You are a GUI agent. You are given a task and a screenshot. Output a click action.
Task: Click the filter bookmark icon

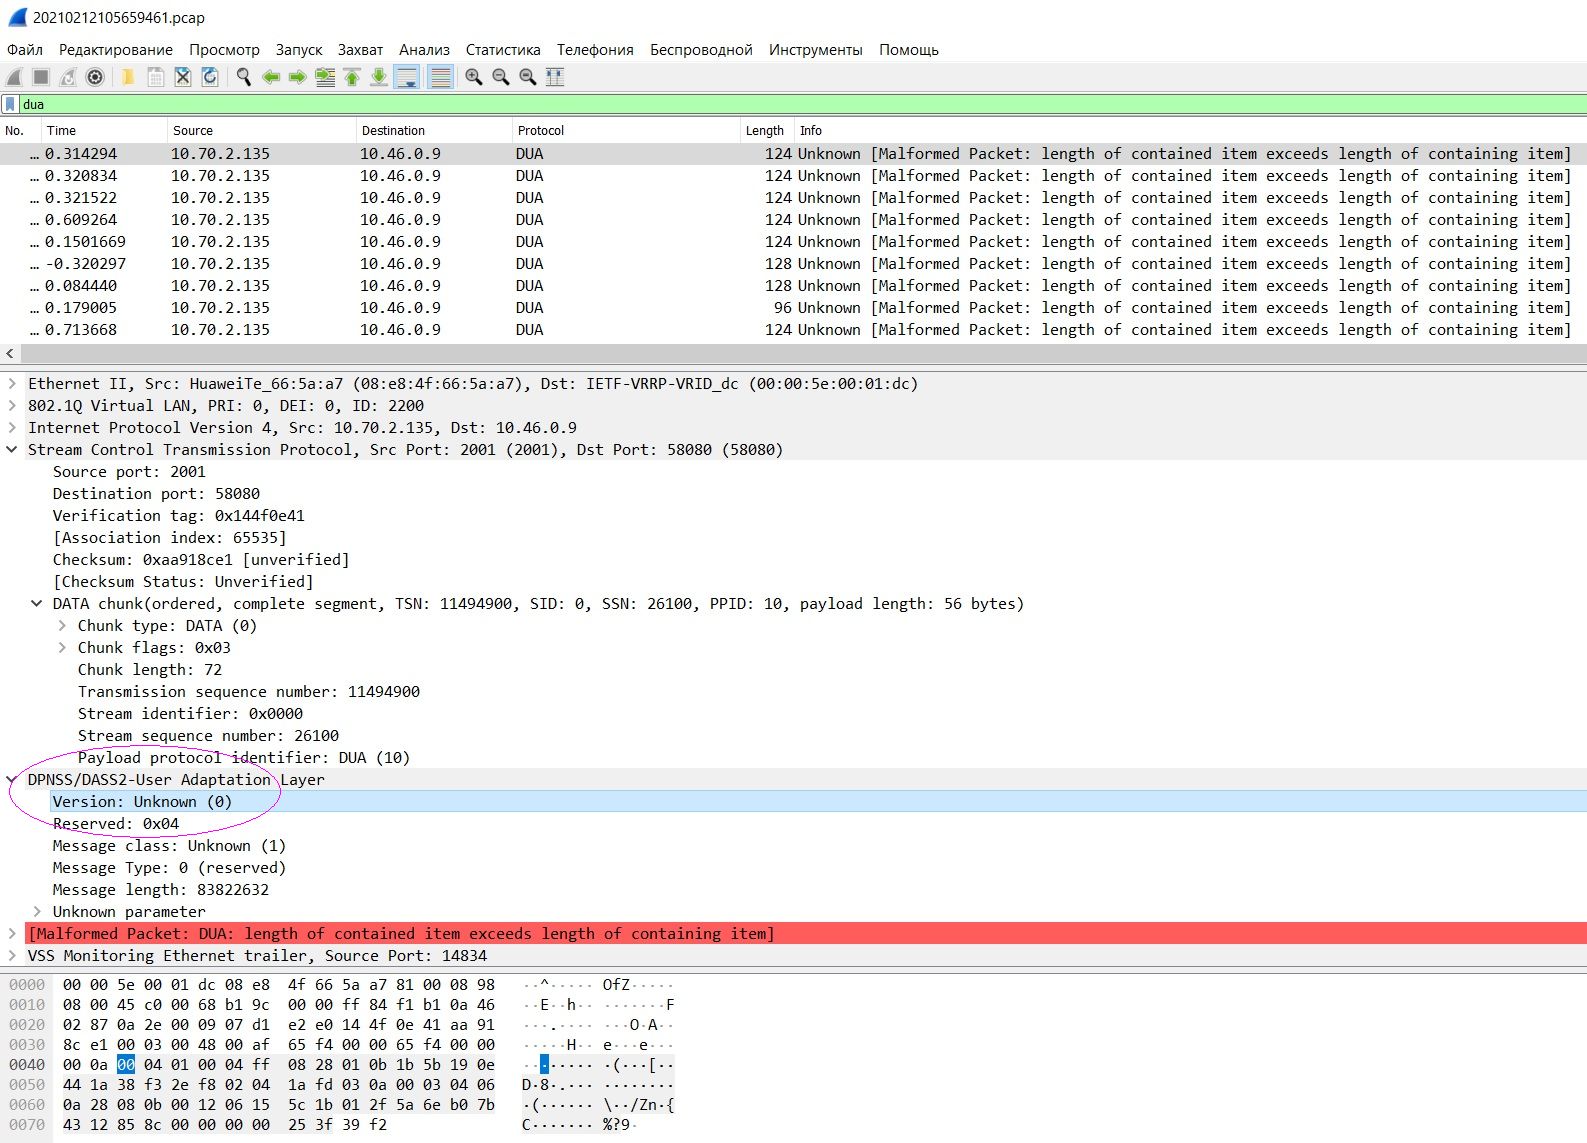(x=10, y=104)
